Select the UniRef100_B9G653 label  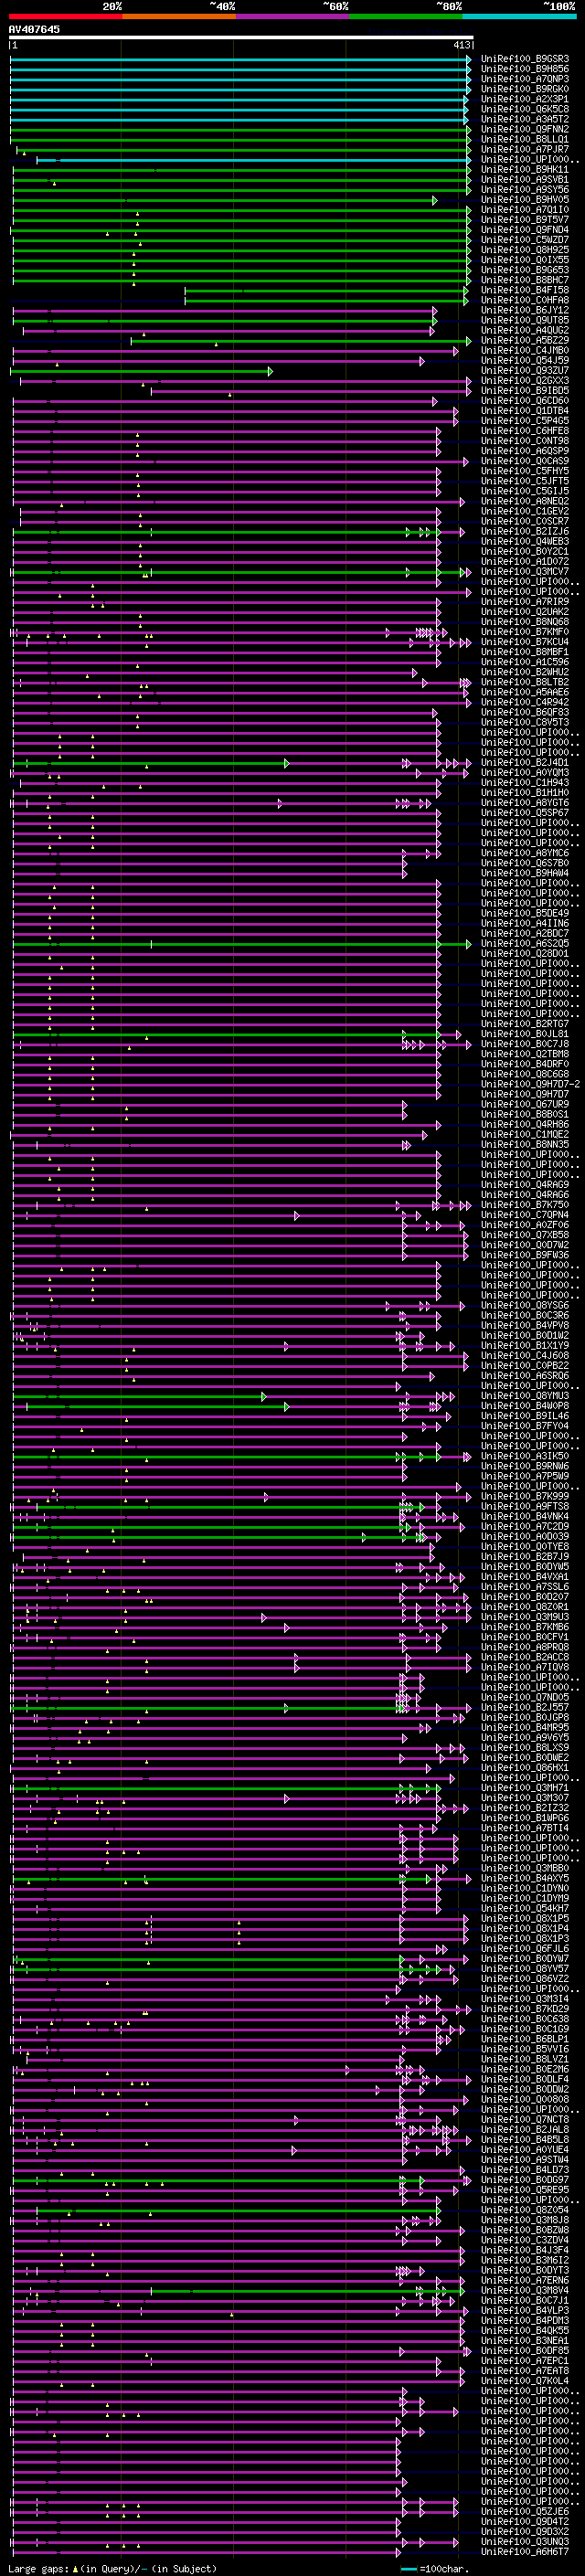click(x=525, y=270)
